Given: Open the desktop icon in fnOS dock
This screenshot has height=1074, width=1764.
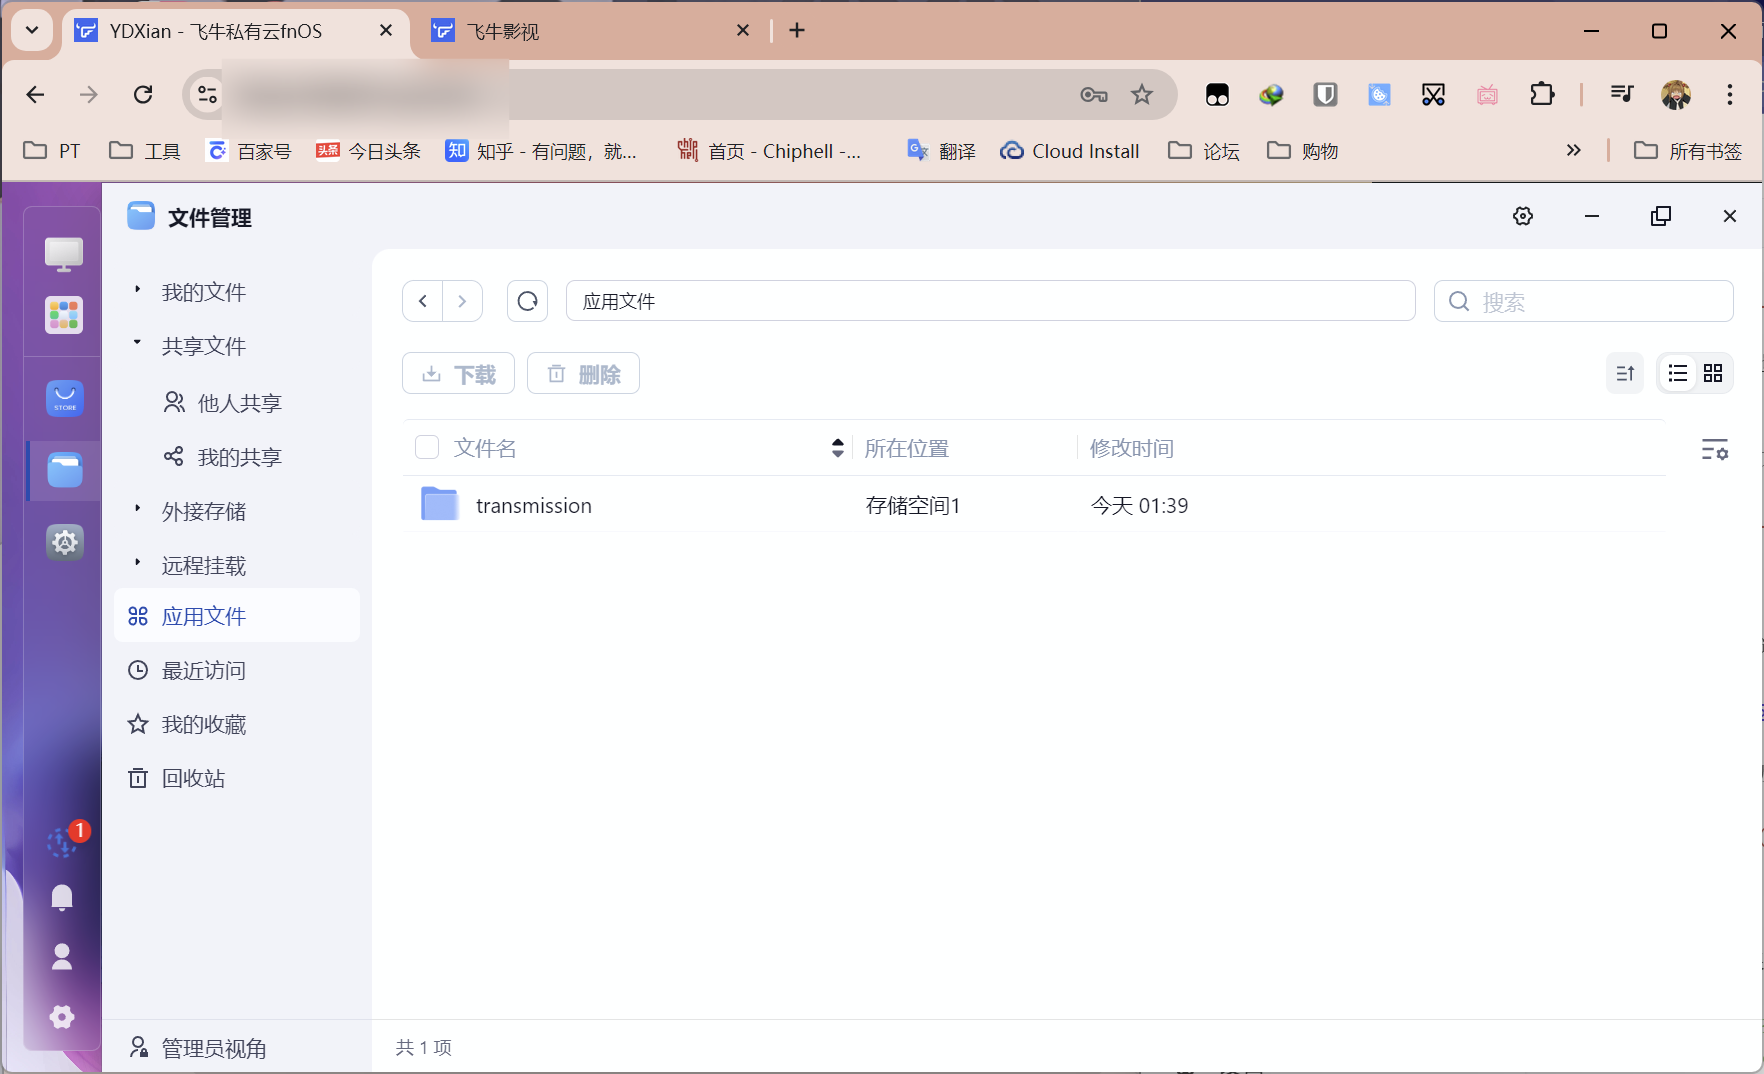Looking at the screenshot, I should tap(64, 254).
